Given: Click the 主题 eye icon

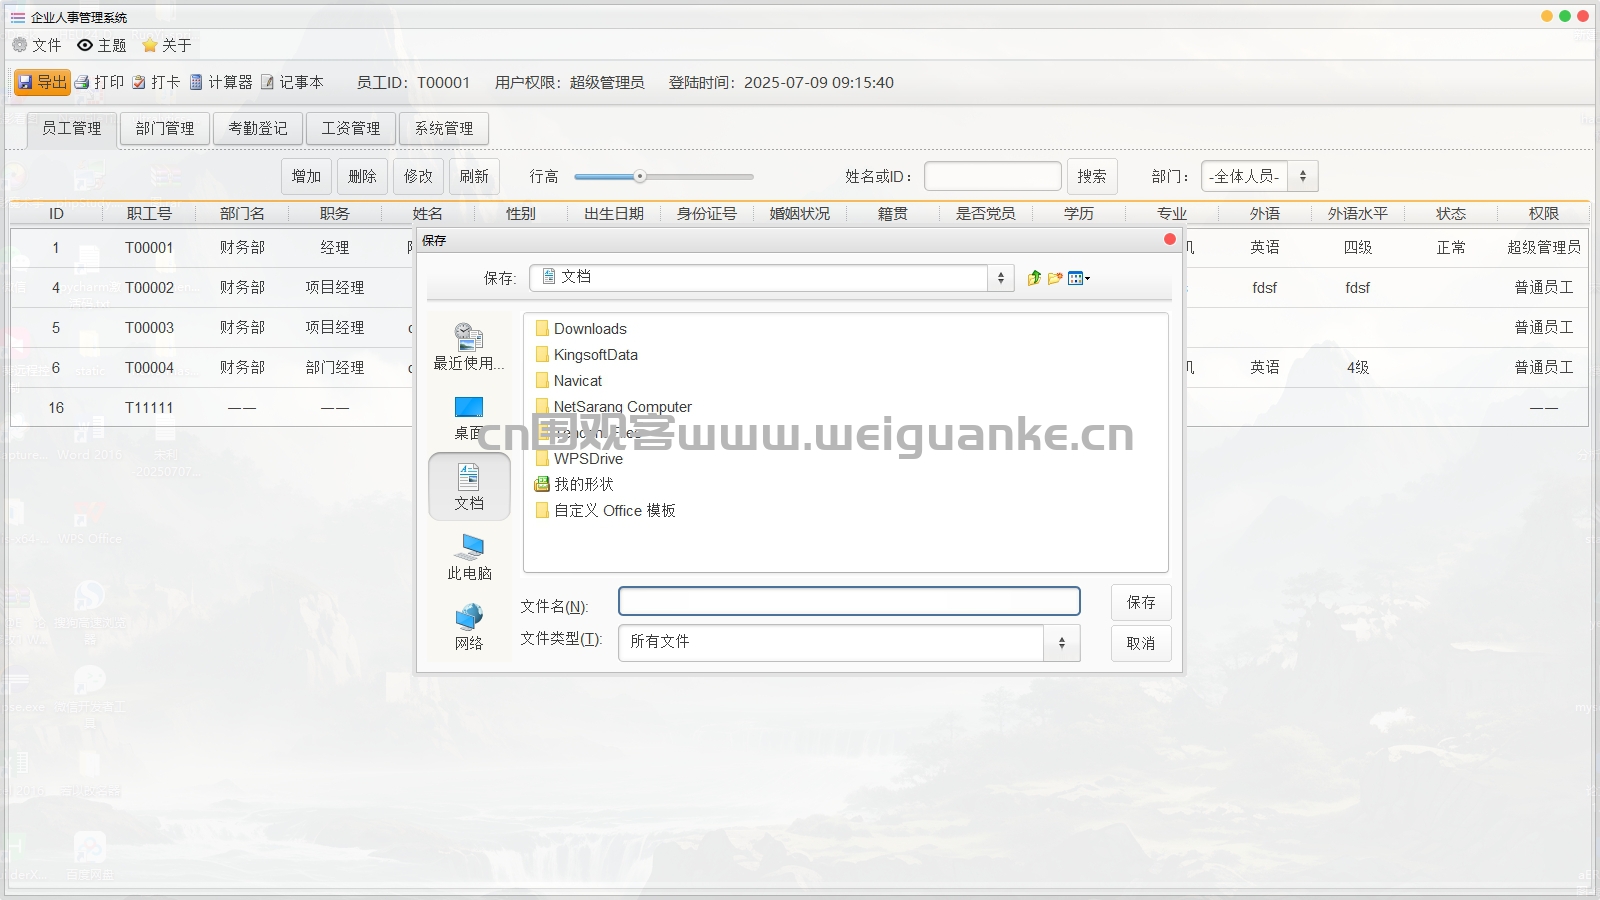Looking at the screenshot, I should [85, 45].
